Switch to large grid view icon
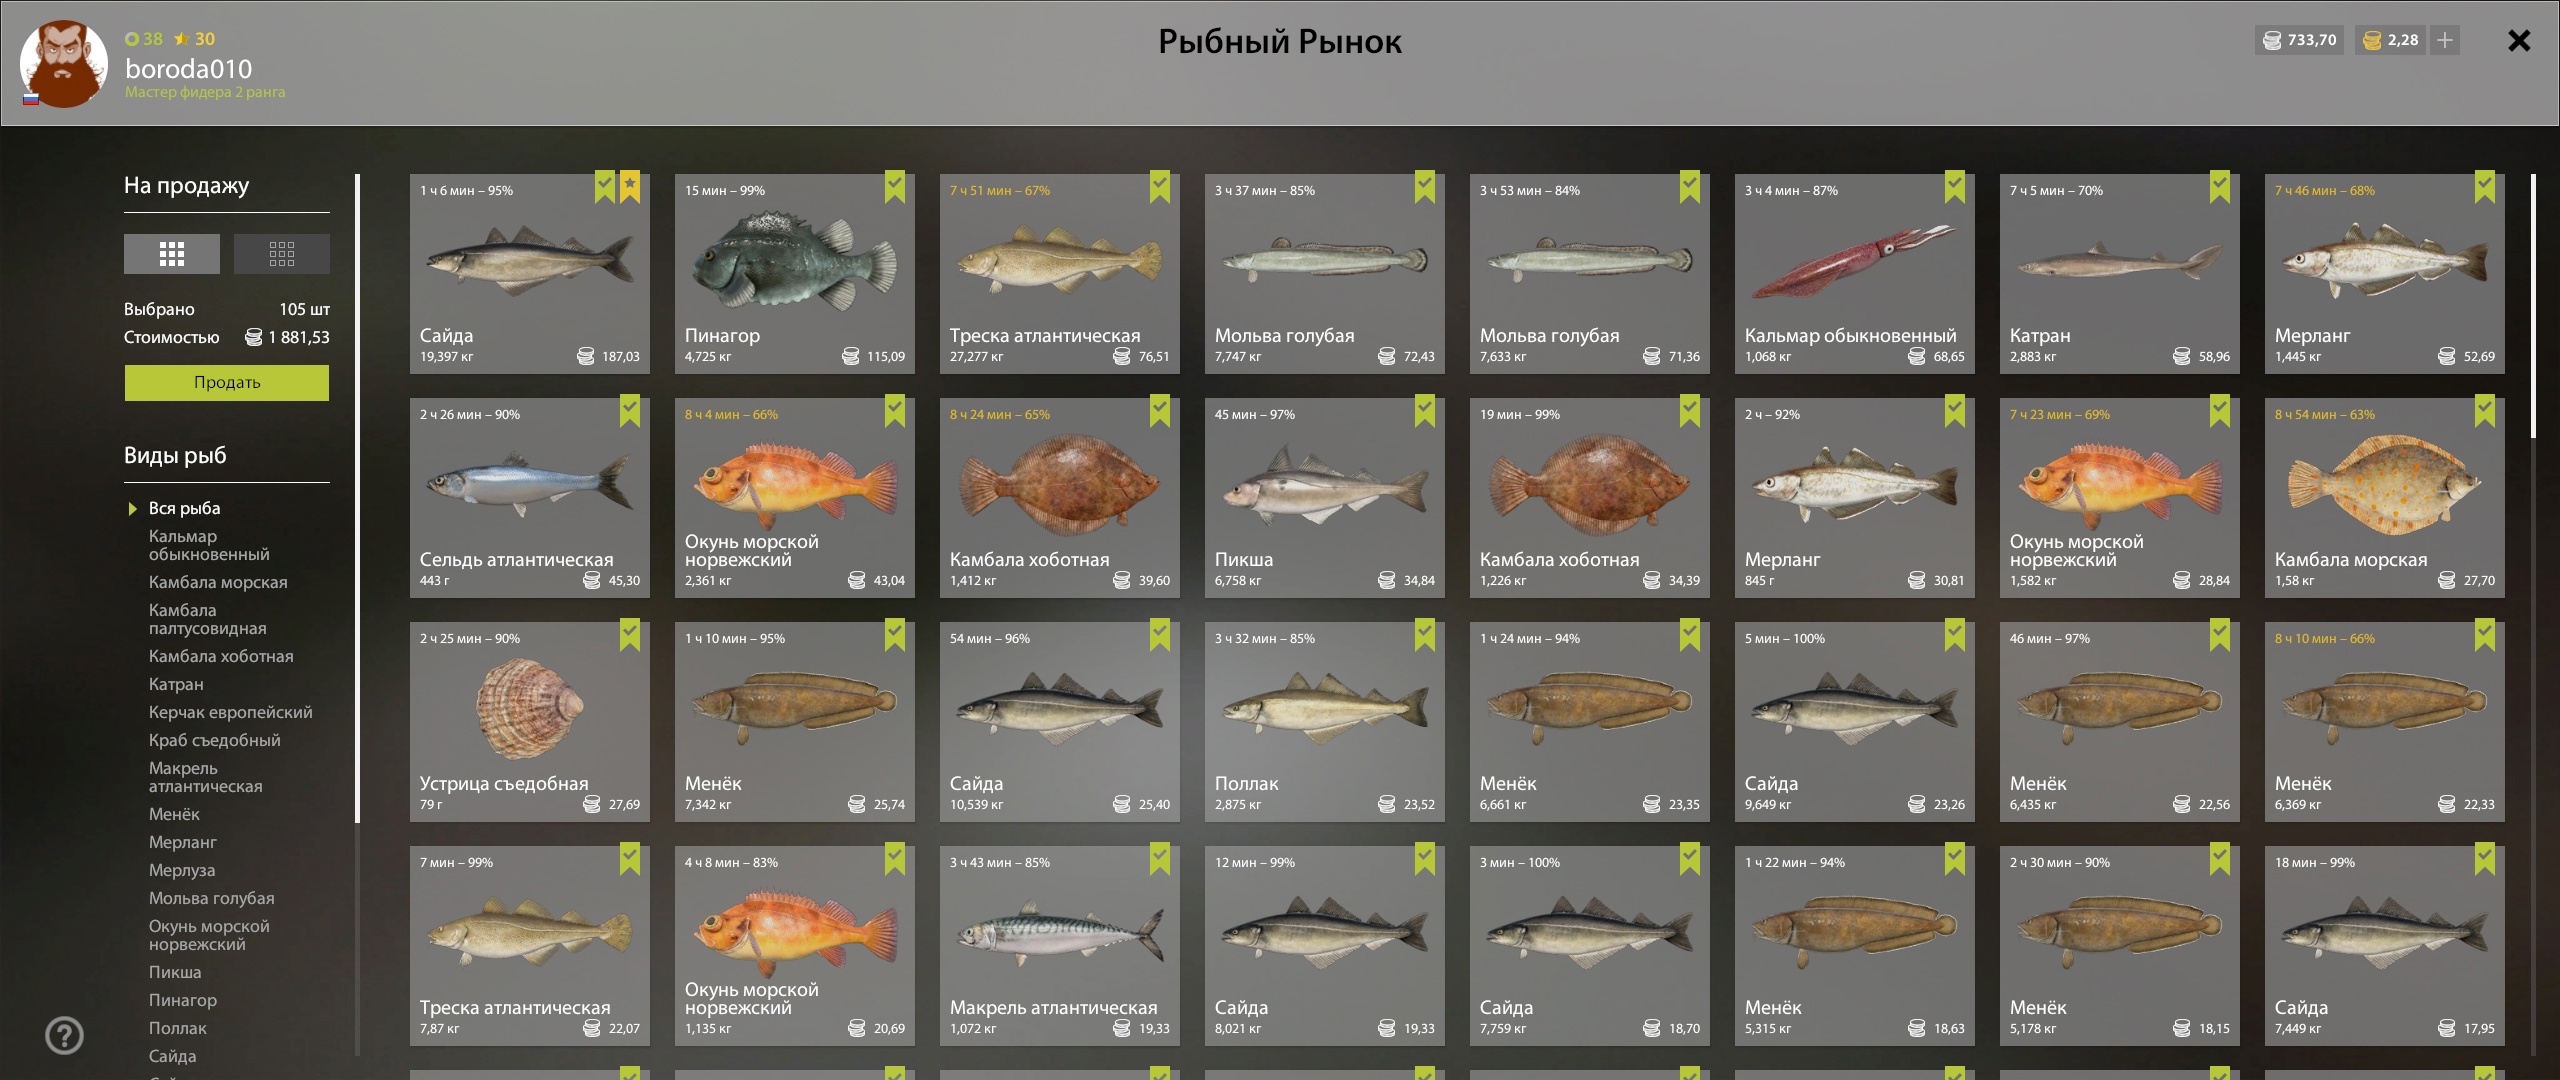 click(x=171, y=254)
